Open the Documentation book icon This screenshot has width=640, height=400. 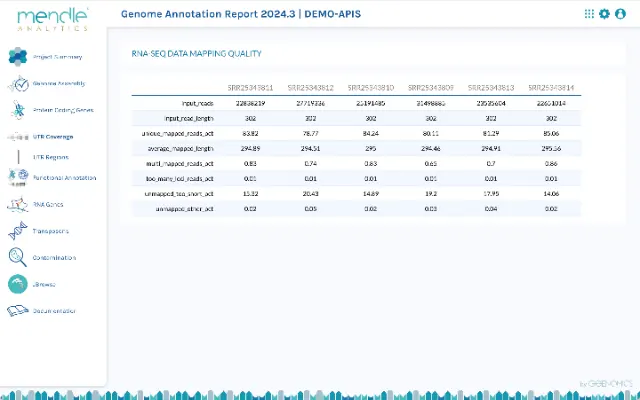tap(17, 311)
